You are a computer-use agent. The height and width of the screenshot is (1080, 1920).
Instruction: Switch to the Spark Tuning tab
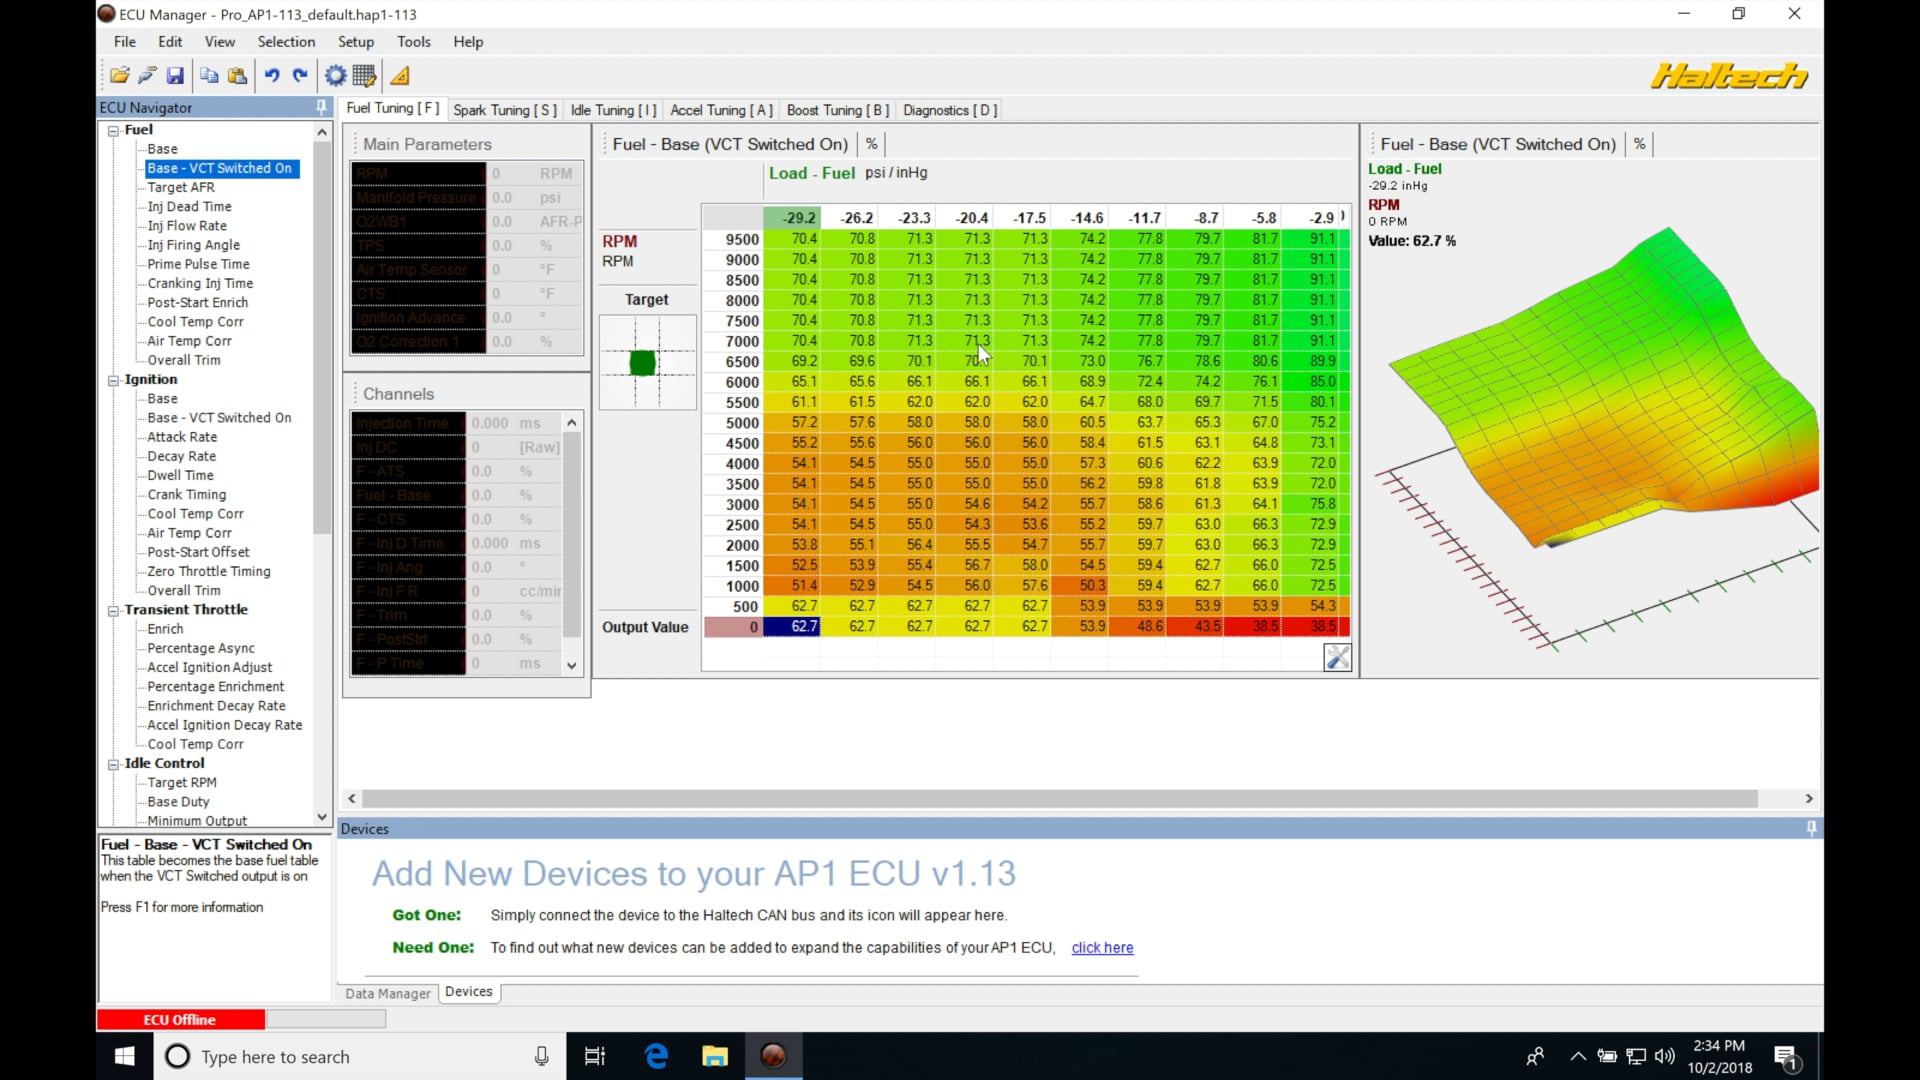click(504, 110)
